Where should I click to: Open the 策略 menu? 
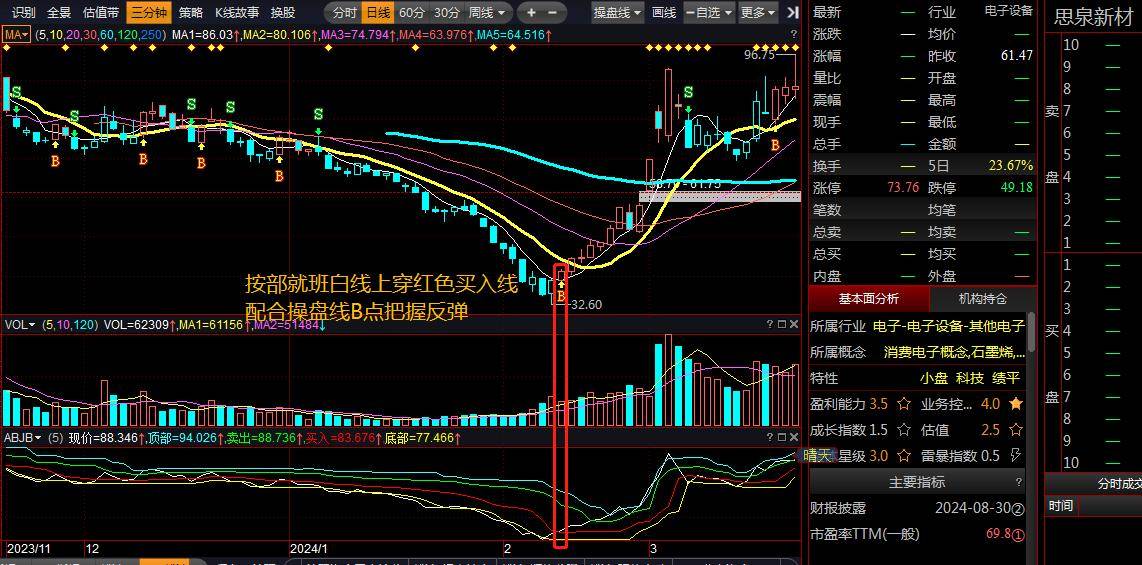[191, 12]
